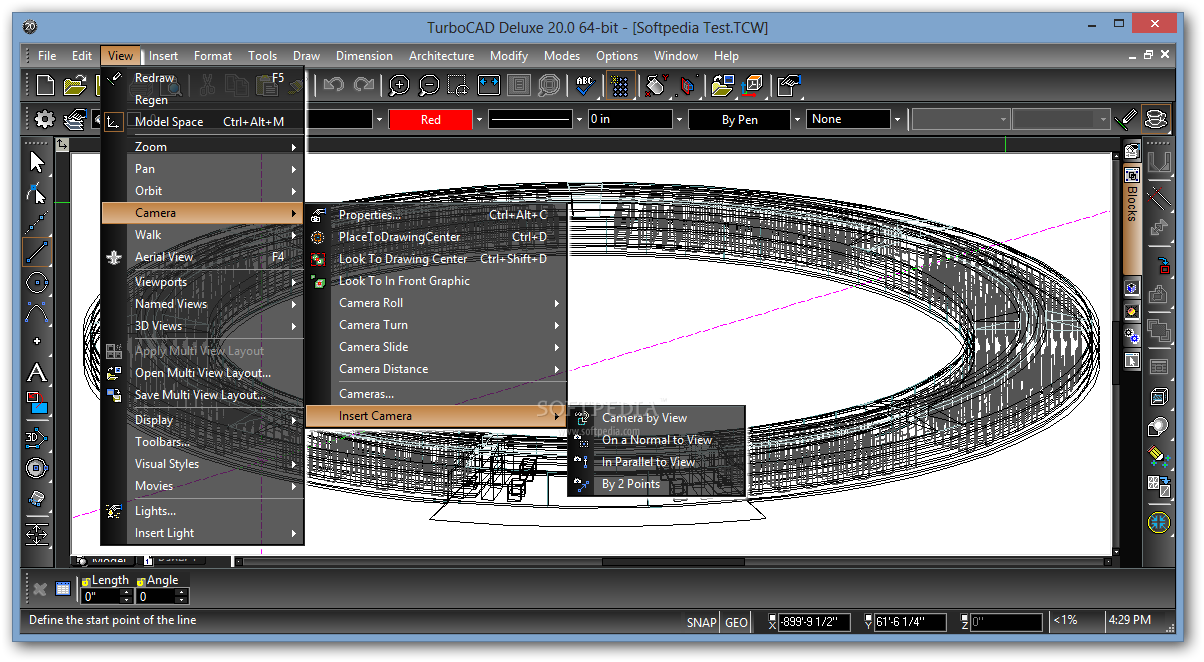Open the gear settings icon in property bar
The height and width of the screenshot is (662, 1204).
point(45,119)
